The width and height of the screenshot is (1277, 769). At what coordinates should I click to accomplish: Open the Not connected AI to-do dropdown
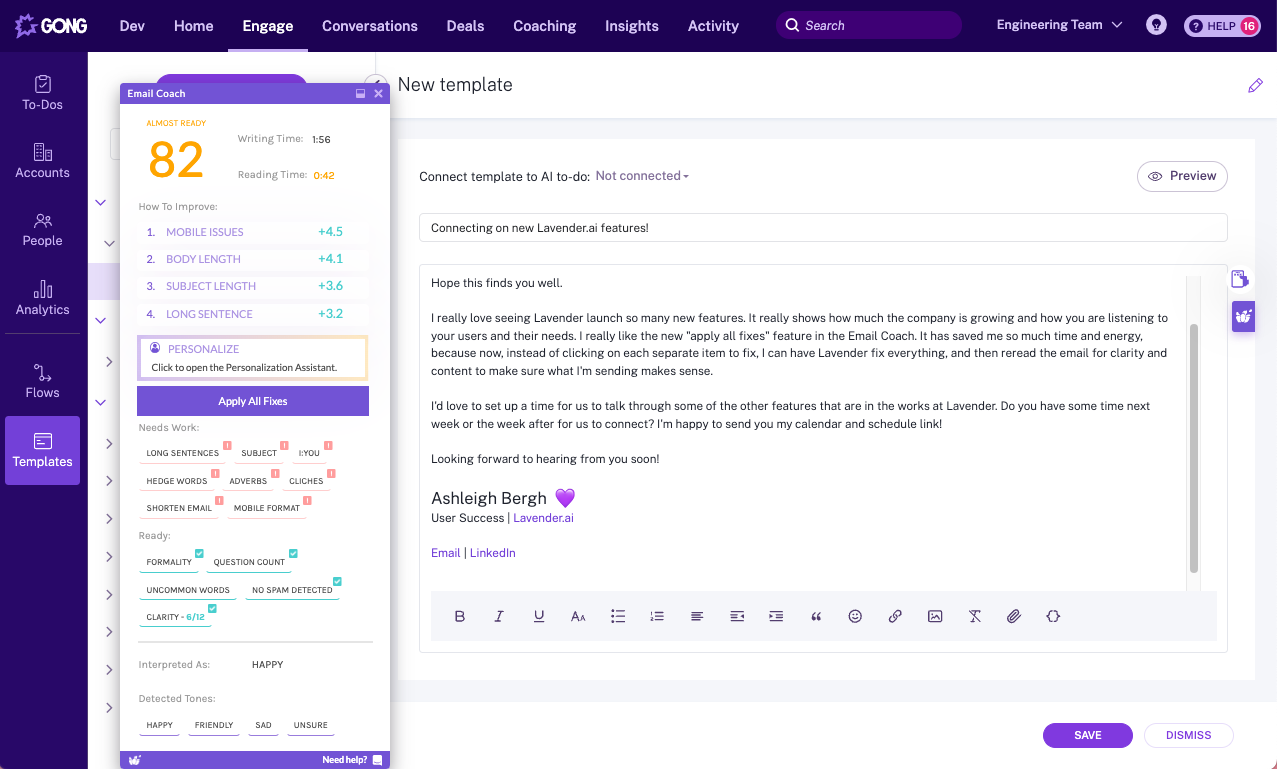pyautogui.click(x=642, y=176)
